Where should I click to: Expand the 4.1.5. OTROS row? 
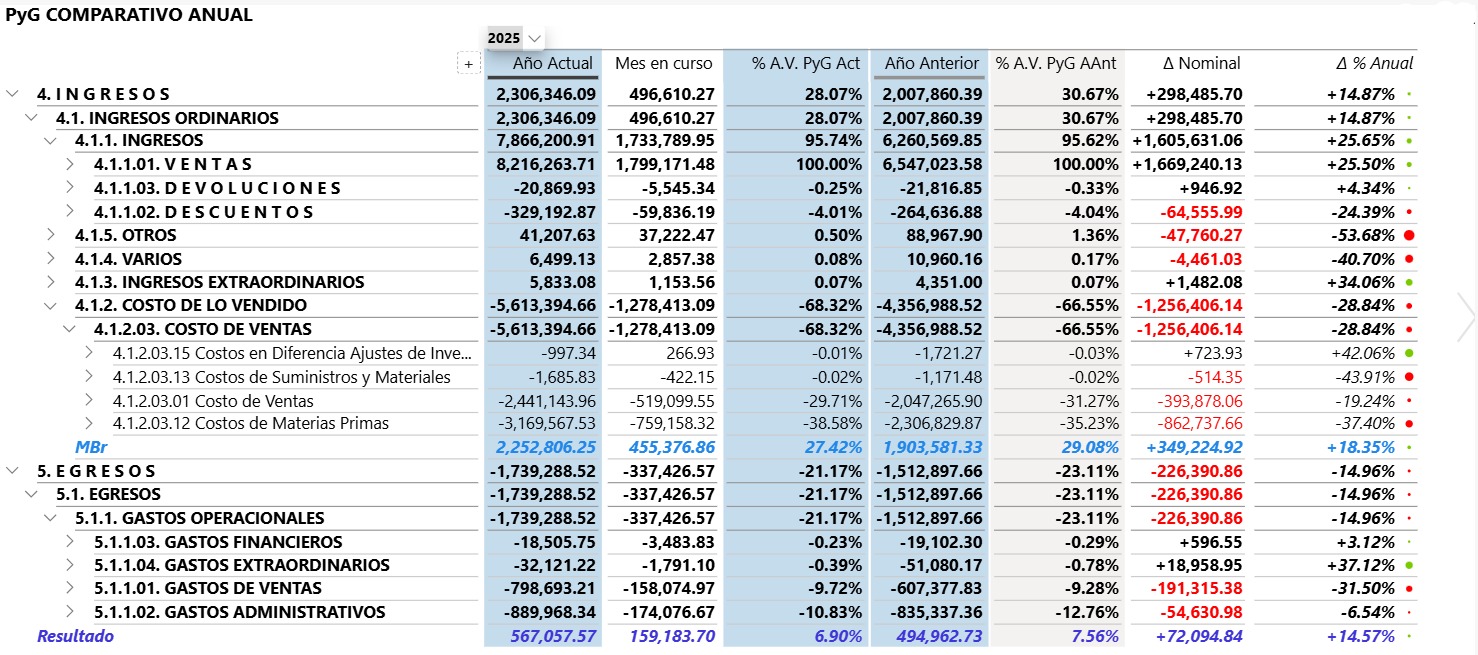click(51, 235)
